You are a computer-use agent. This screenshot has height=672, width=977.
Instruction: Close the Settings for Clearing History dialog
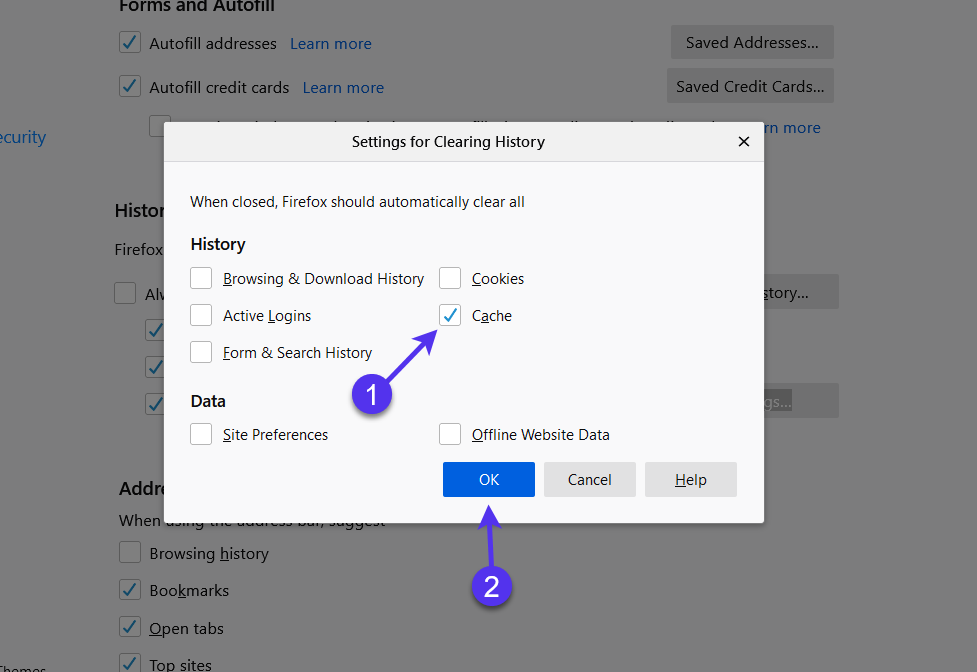click(x=743, y=141)
